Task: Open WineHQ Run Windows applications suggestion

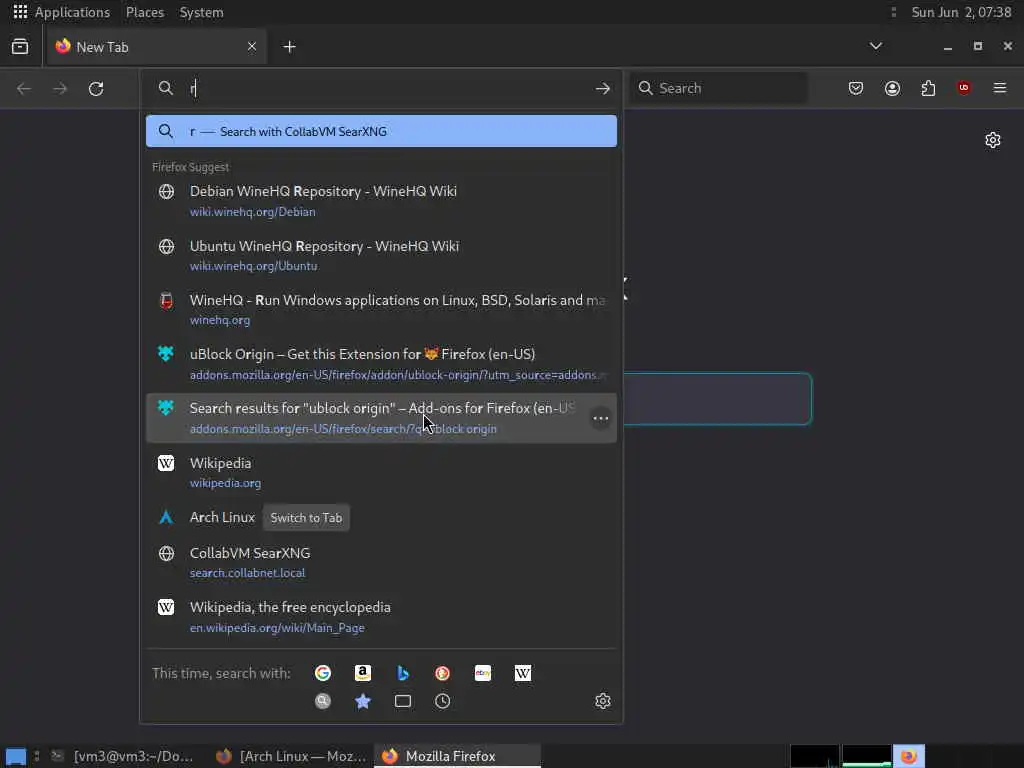Action: tap(381, 310)
